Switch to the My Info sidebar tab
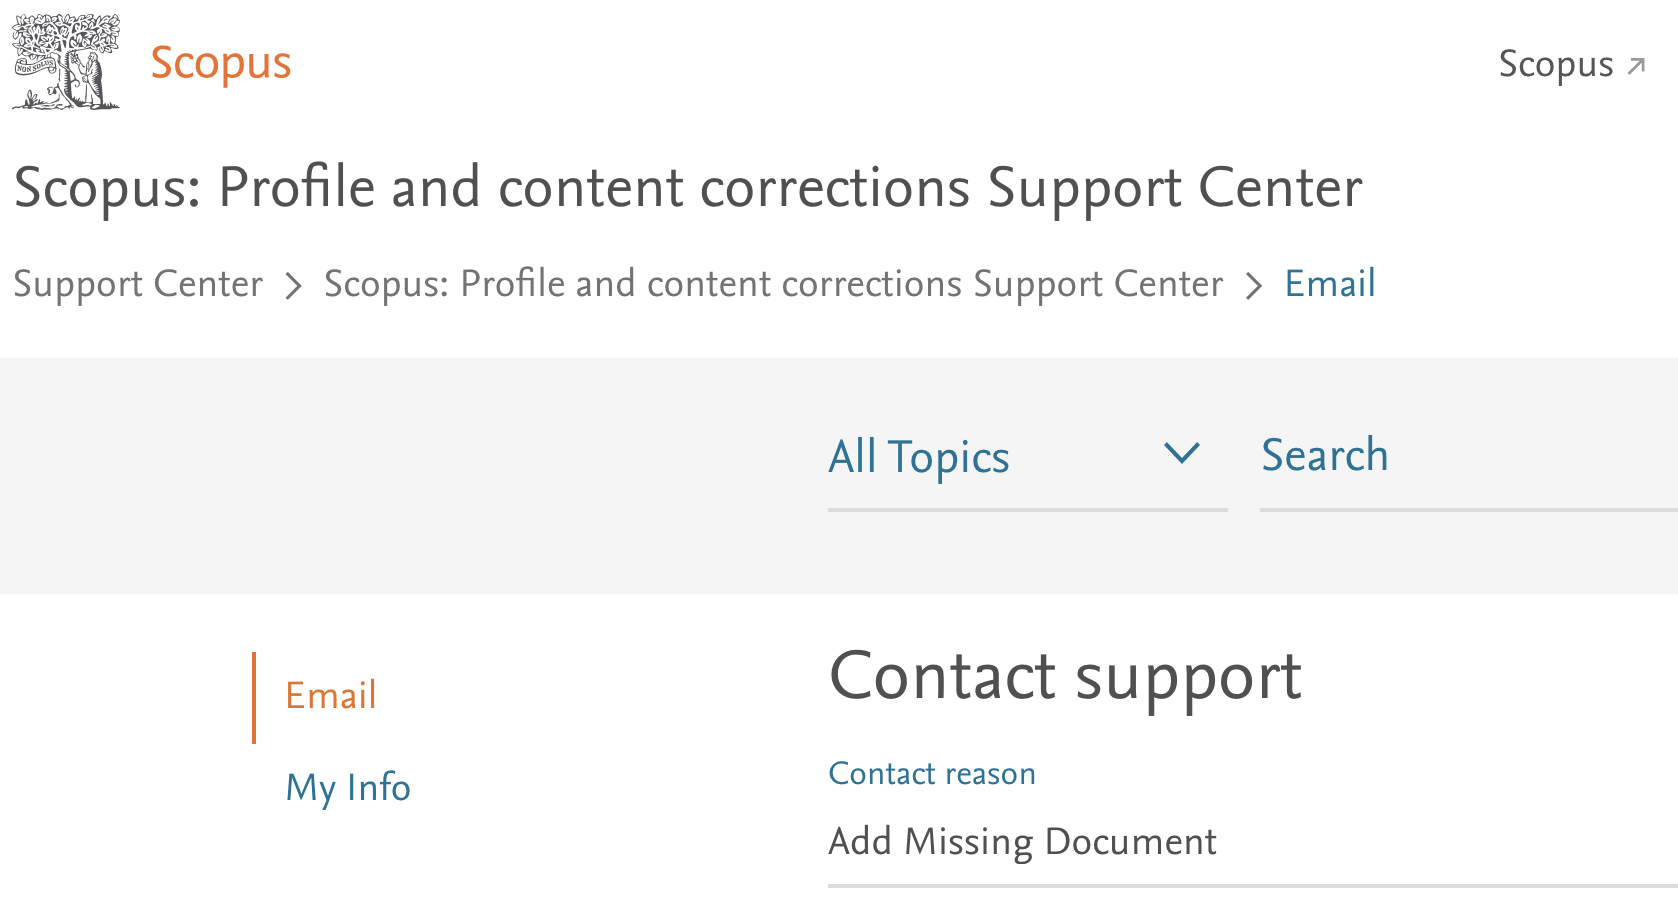Viewport: 1678px width, 908px height. click(348, 788)
